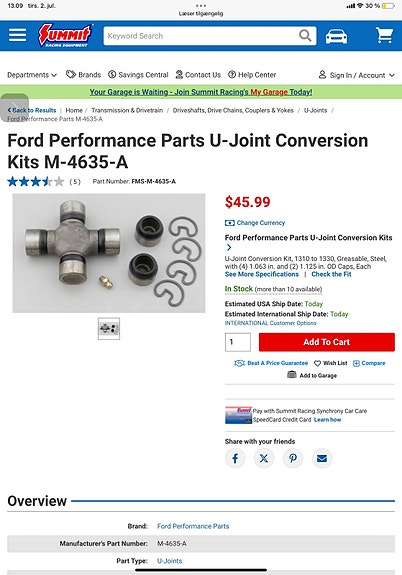Share on Facebook icon
Screen dimensions: 402x575
tap(235, 458)
